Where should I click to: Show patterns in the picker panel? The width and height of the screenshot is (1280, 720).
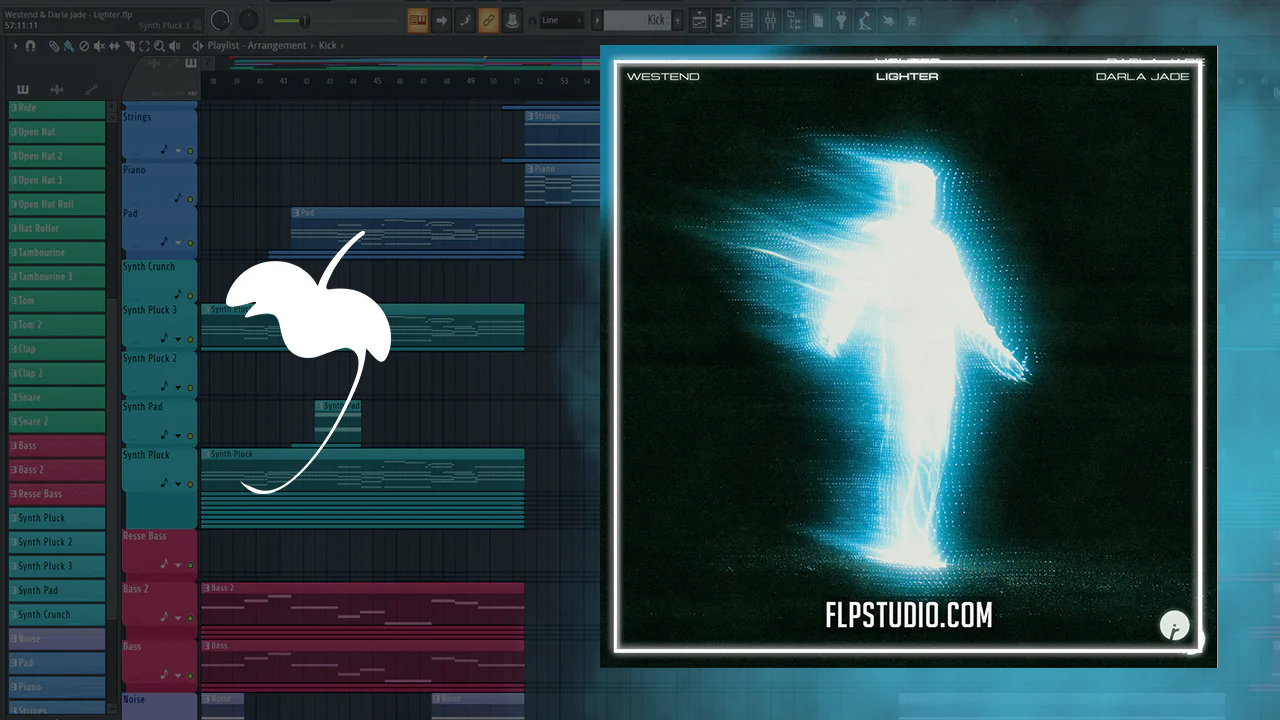(23, 89)
